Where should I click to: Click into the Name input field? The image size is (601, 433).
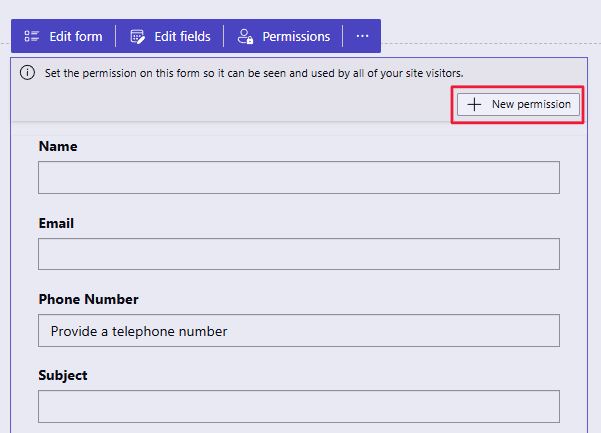[x=298, y=178]
